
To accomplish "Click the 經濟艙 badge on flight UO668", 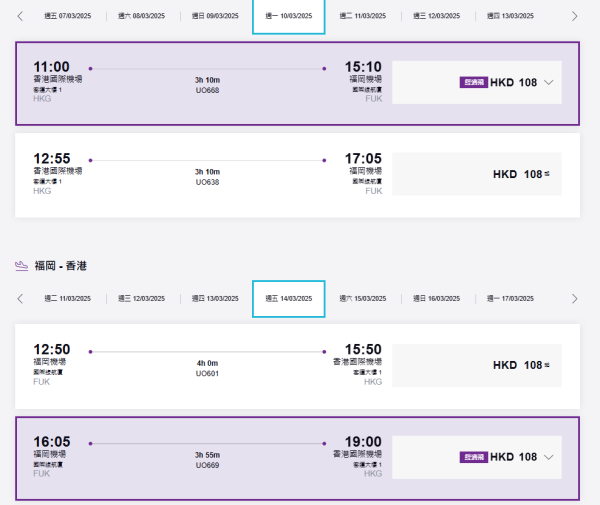I will pyautogui.click(x=473, y=83).
